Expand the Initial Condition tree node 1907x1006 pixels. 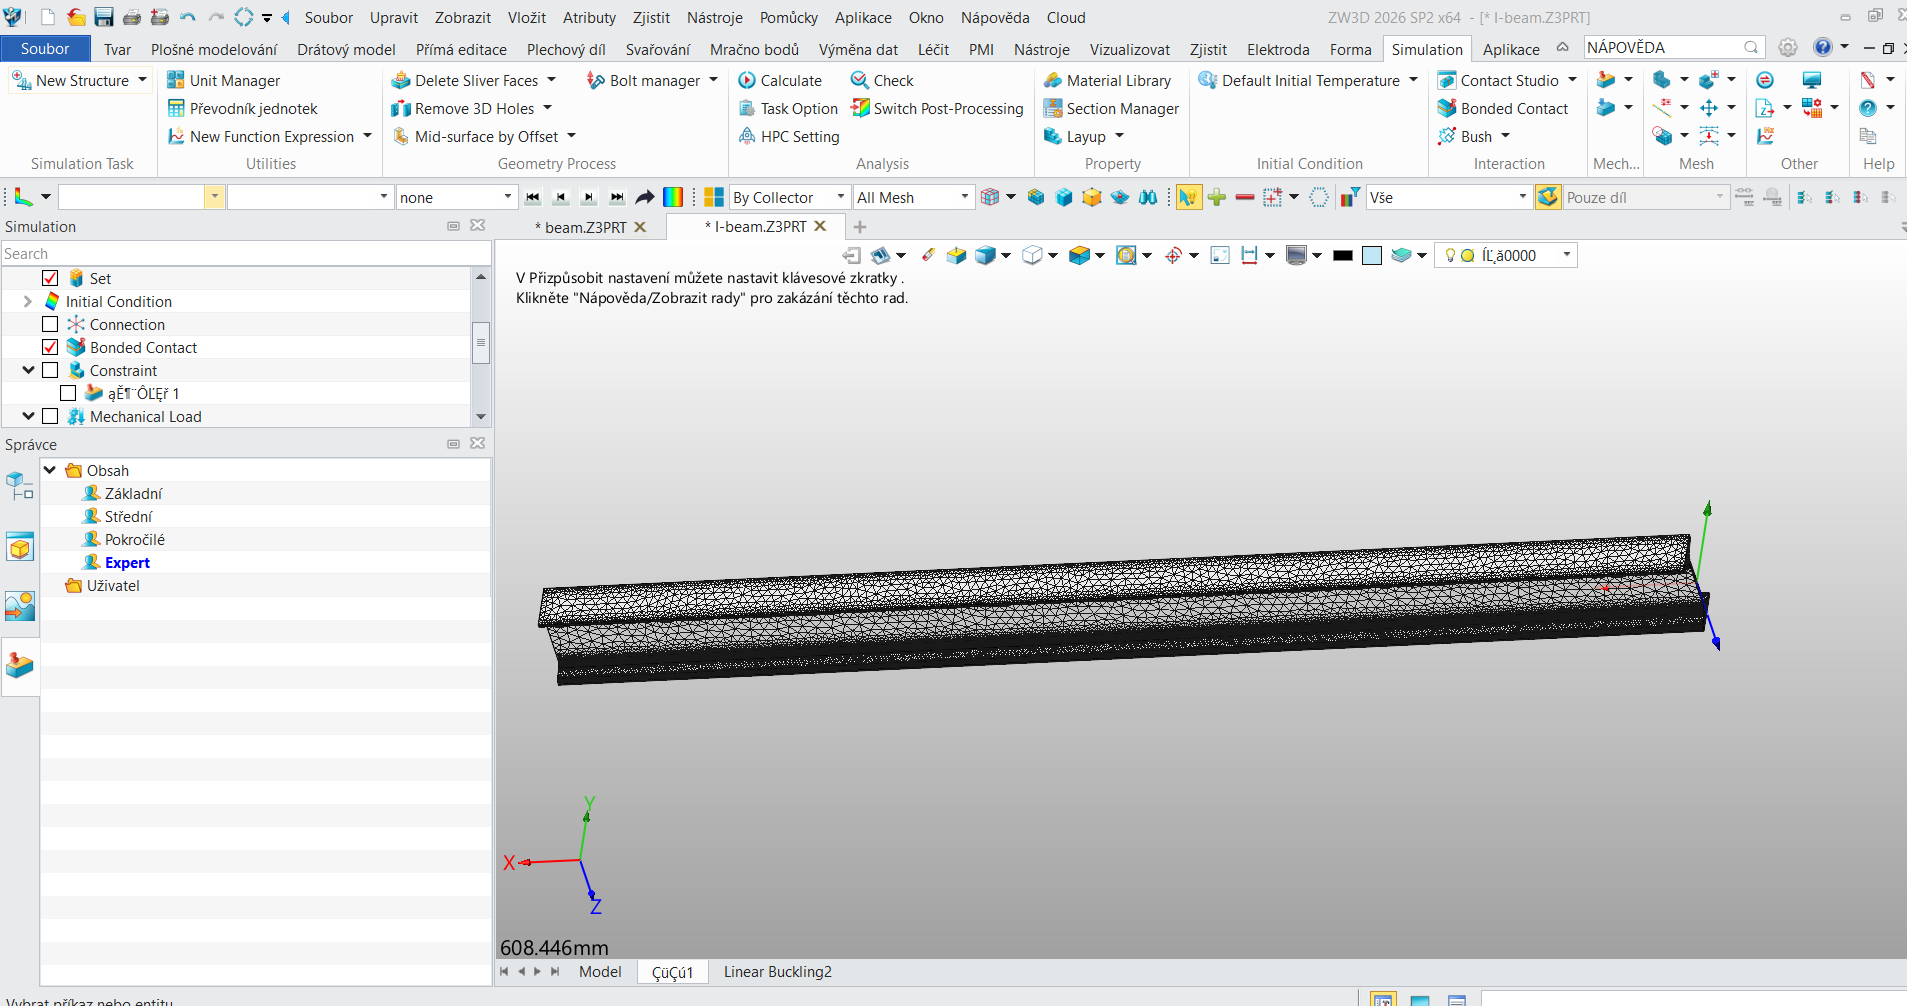click(x=28, y=301)
